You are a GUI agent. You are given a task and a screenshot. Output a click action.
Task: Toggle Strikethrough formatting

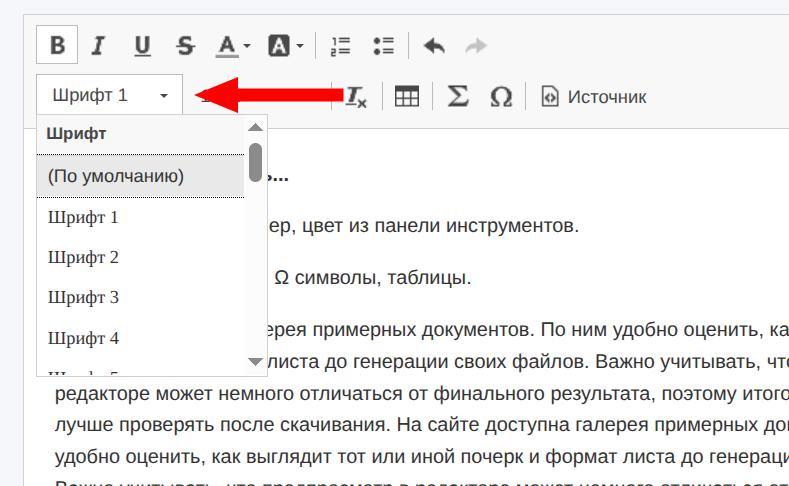(185, 46)
